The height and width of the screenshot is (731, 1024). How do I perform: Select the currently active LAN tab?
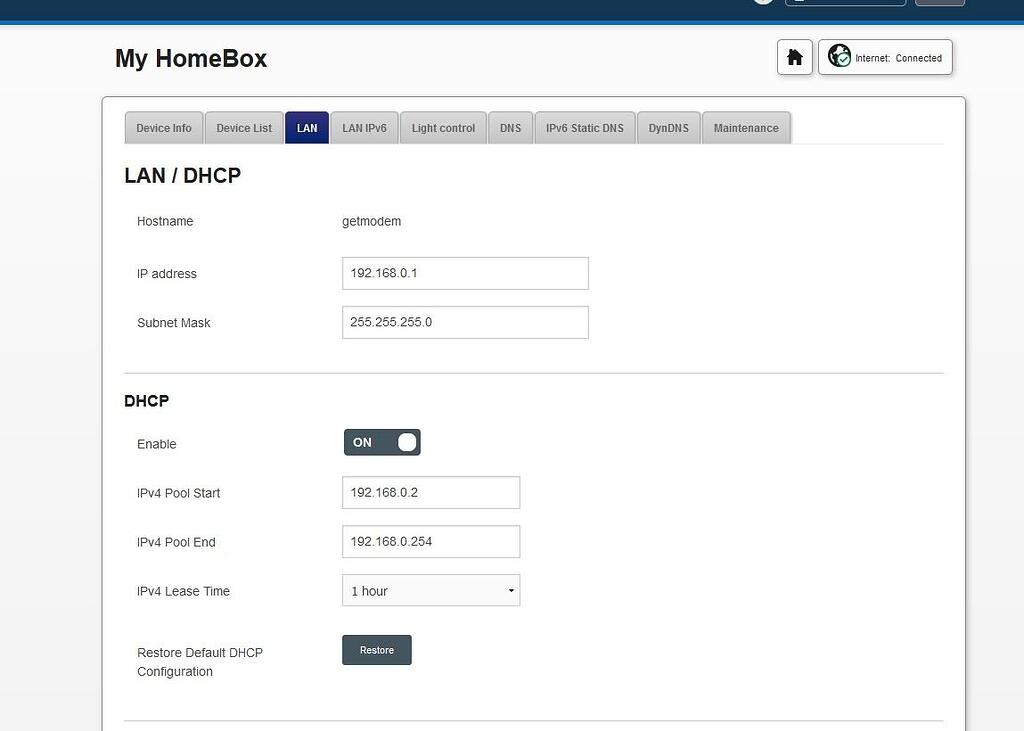coord(306,127)
